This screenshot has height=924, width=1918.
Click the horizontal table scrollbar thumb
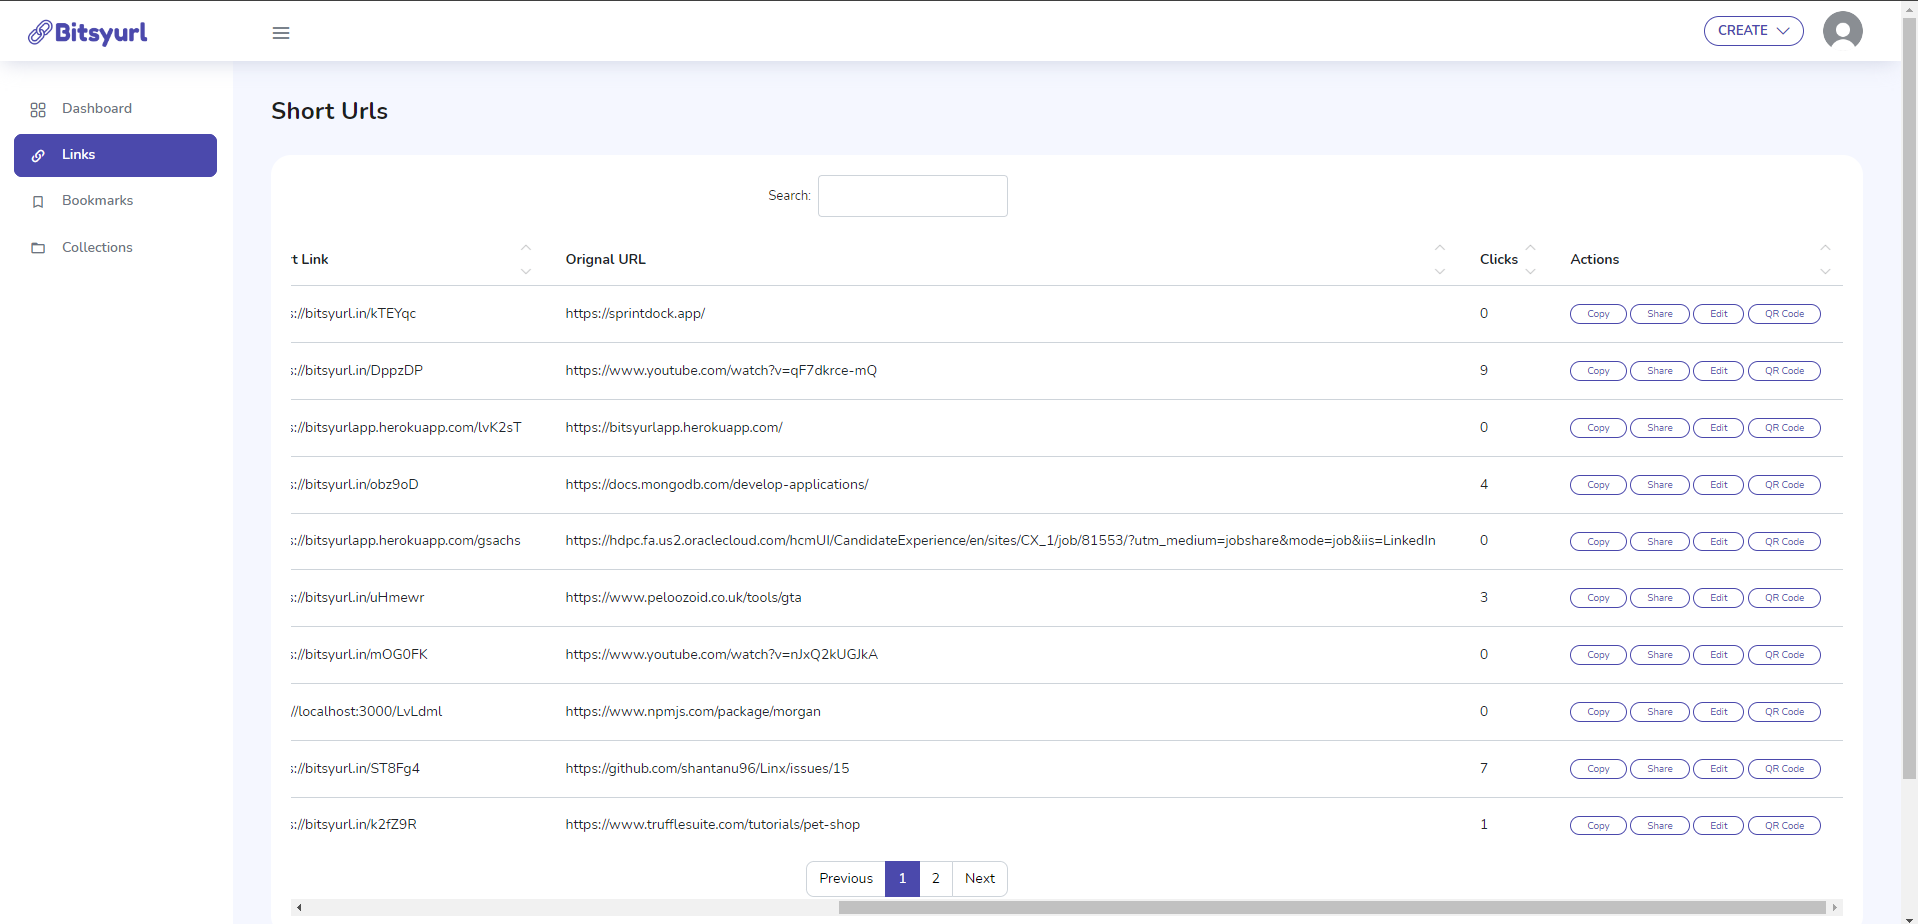click(1332, 908)
